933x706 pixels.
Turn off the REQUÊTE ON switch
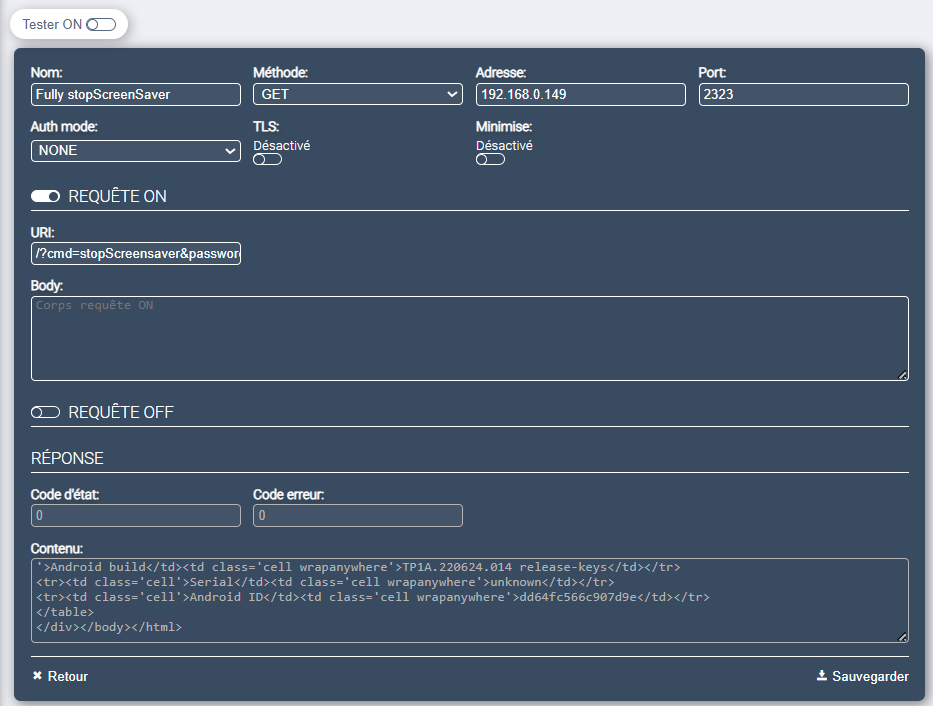click(x=46, y=196)
